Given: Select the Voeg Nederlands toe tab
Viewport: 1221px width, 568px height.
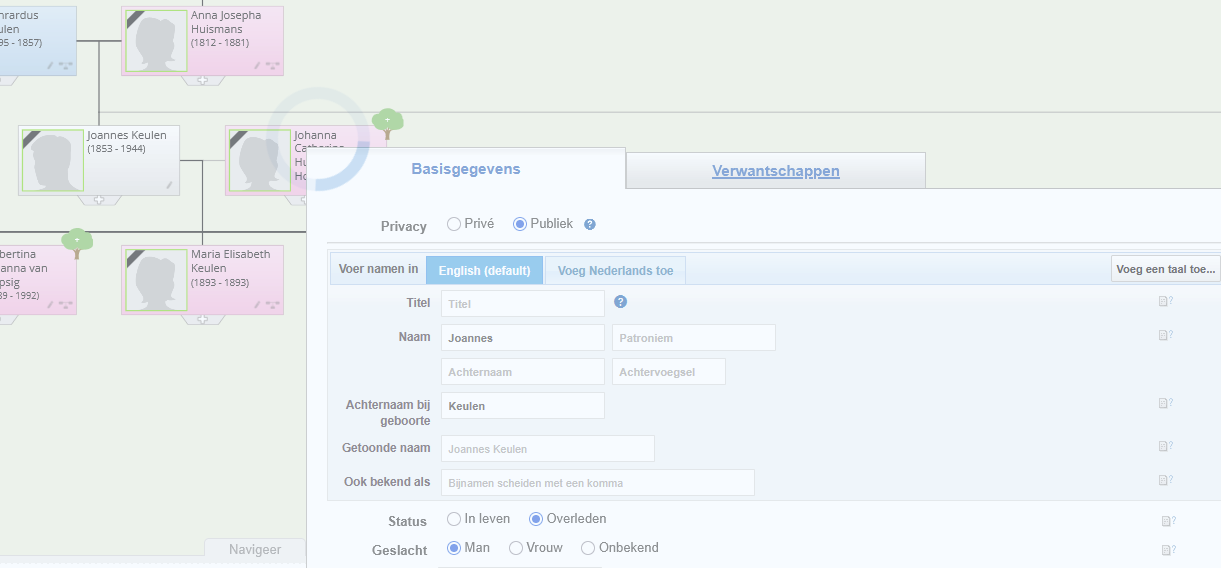Looking at the screenshot, I should [x=615, y=271].
